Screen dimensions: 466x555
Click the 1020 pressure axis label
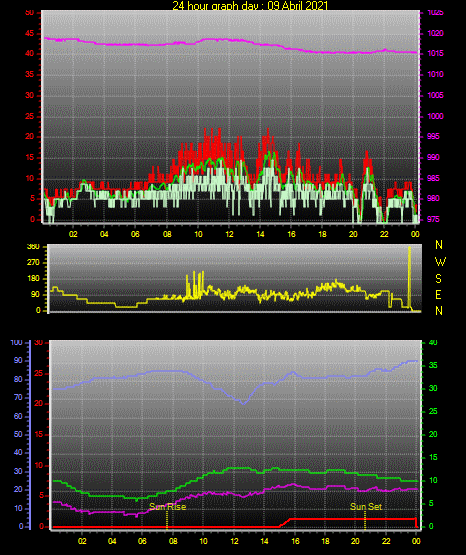435,33
